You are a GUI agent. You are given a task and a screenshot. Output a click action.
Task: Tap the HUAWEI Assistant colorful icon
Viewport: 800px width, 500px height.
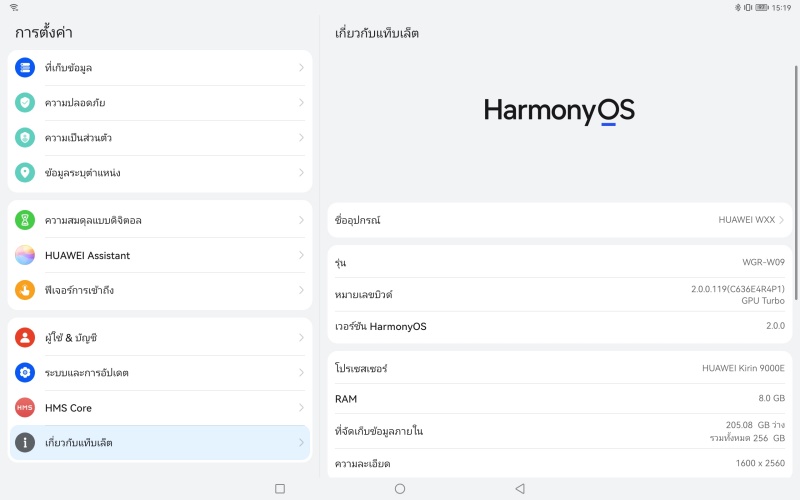[24, 255]
